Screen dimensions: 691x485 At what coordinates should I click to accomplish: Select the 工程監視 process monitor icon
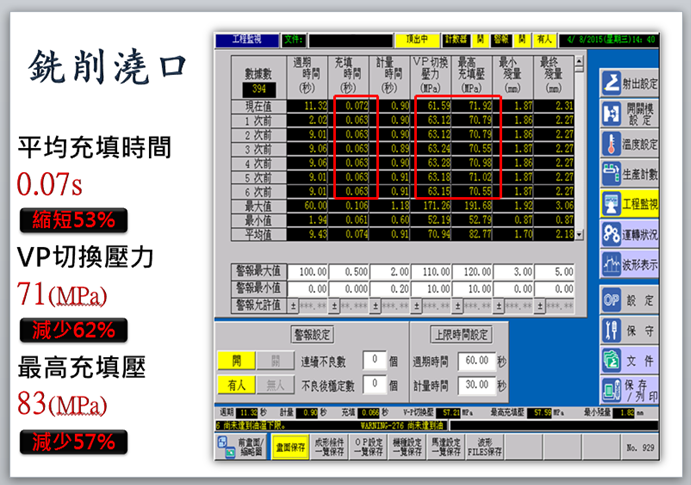pyautogui.click(x=629, y=204)
